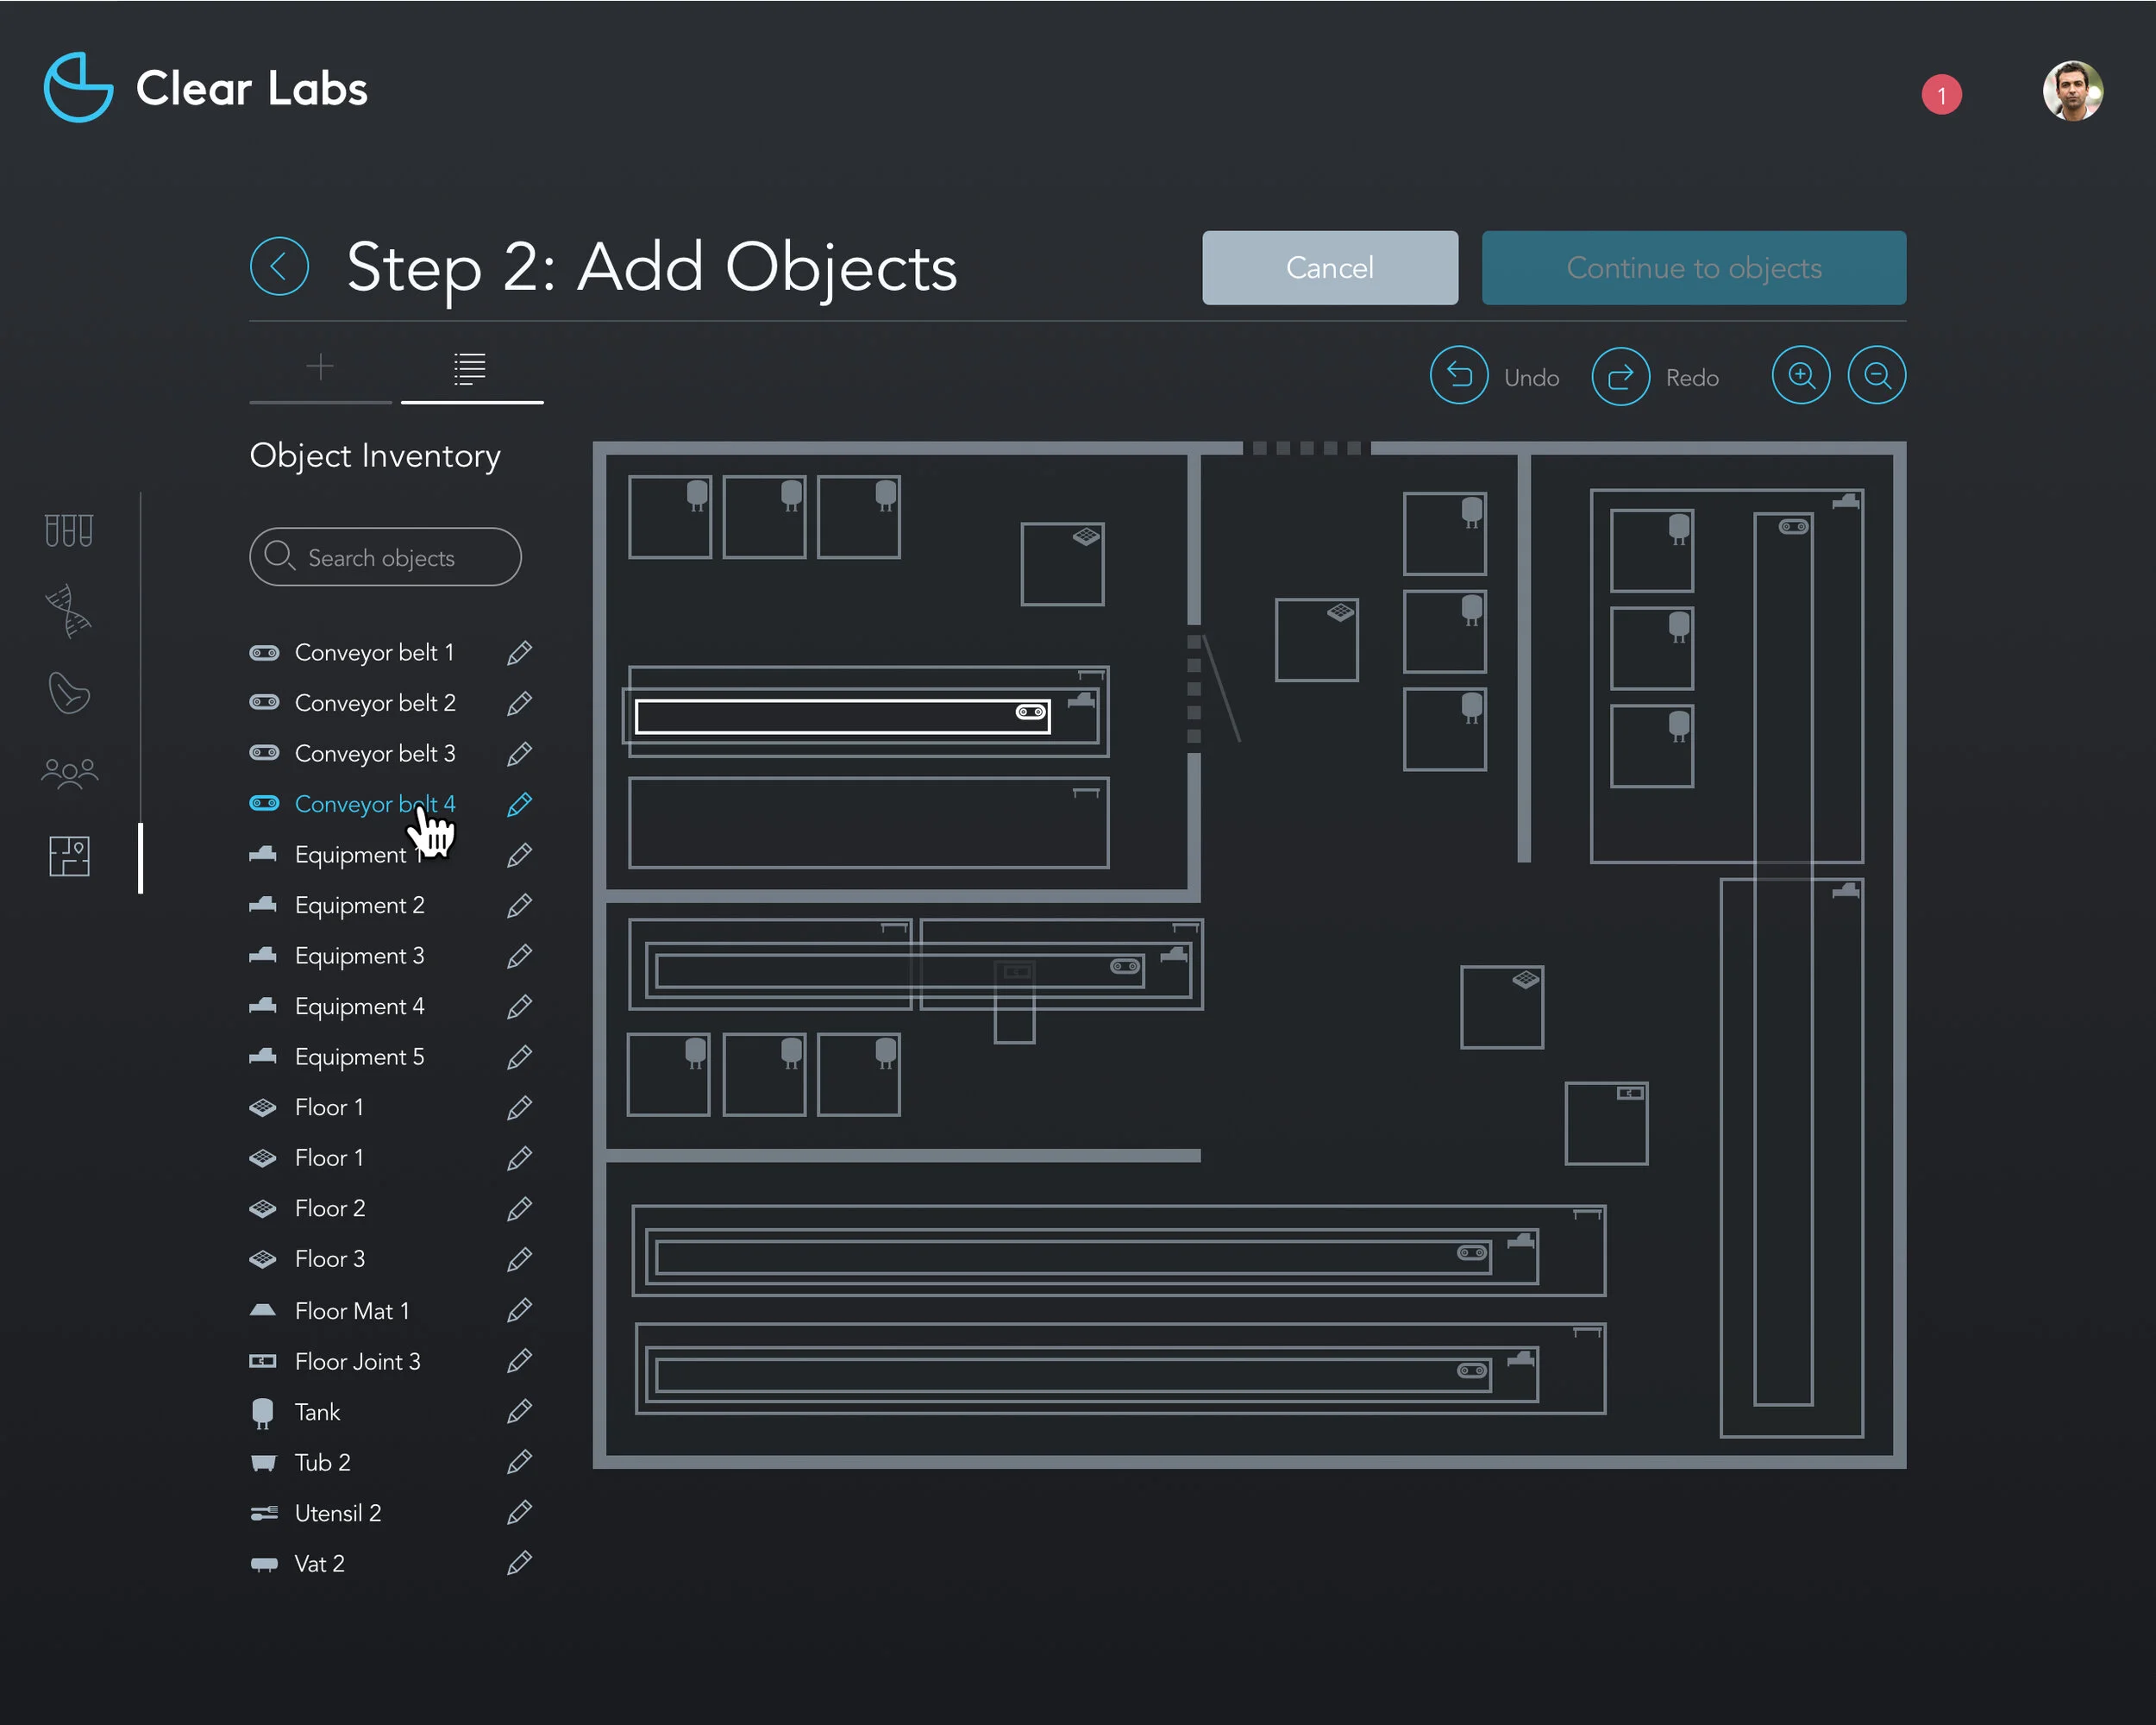Go back with the circular arrow
This screenshot has height=1725, width=2156.
(x=279, y=267)
